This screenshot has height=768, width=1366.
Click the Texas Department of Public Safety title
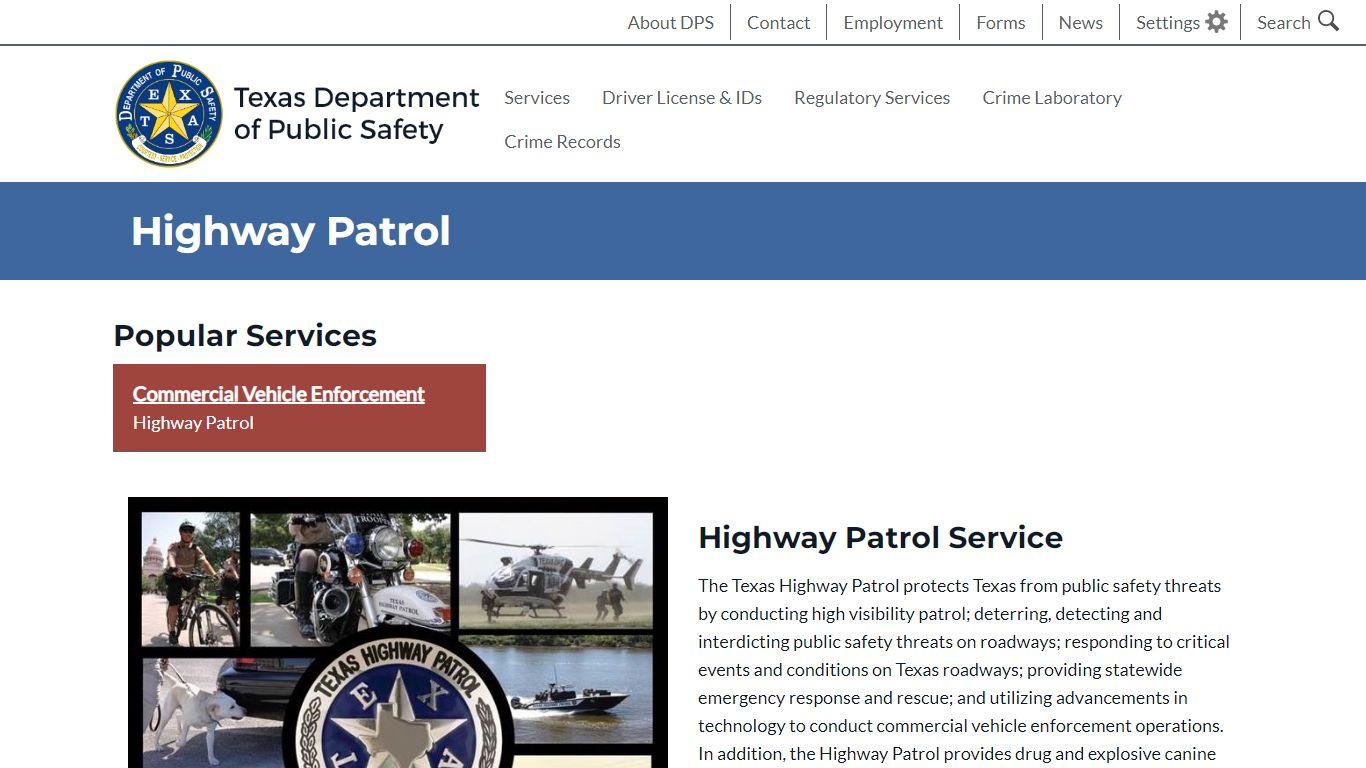(356, 113)
